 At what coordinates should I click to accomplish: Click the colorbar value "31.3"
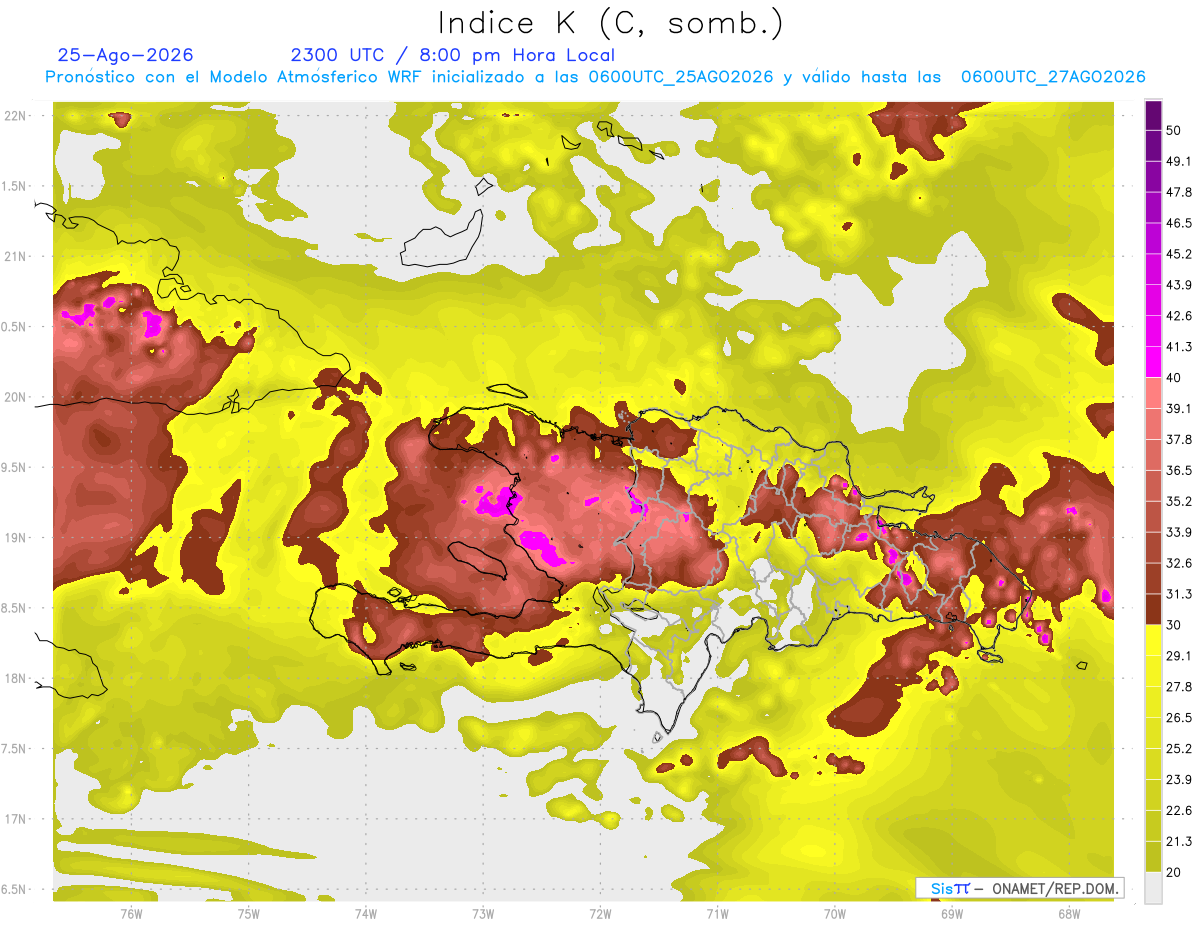click(x=1179, y=594)
